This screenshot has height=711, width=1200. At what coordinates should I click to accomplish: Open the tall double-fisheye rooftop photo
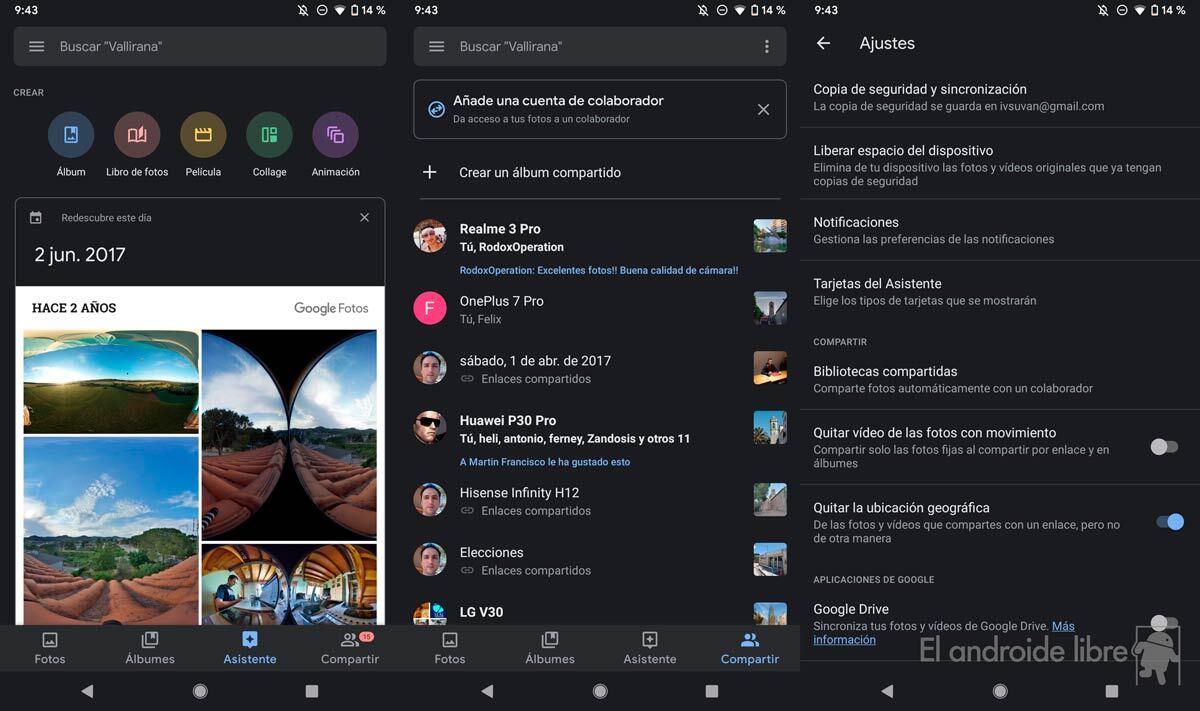click(x=289, y=435)
